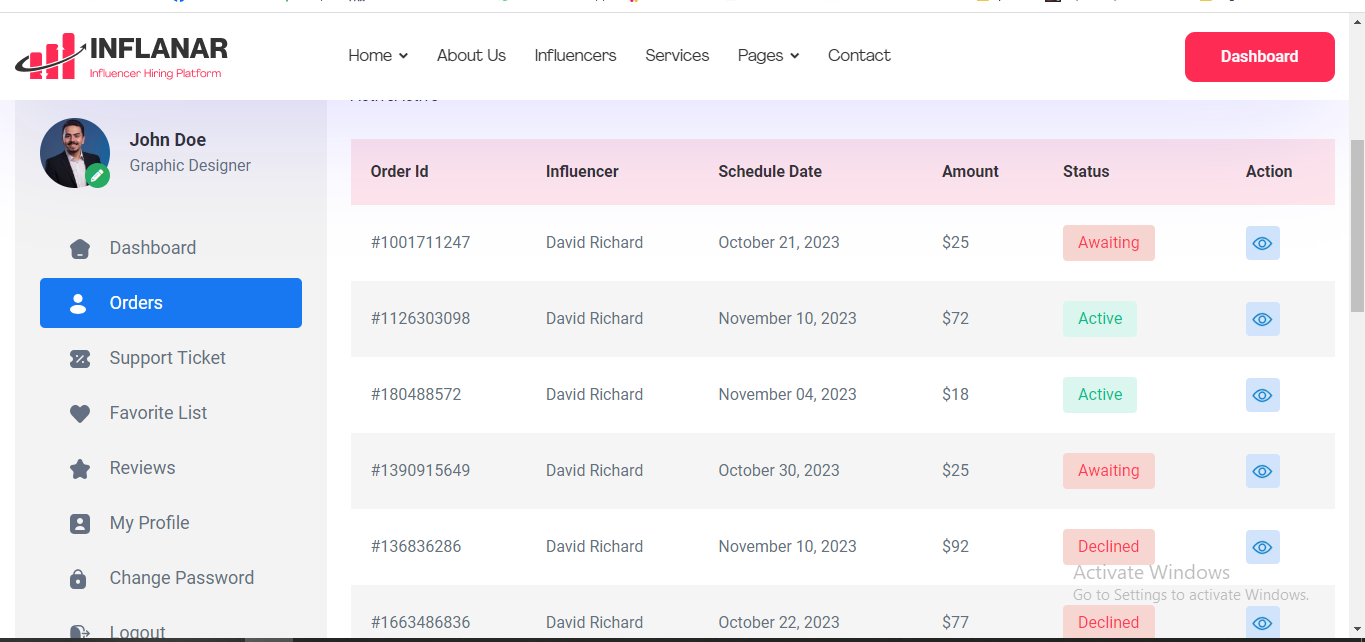Go to the Contact page

pos(859,56)
